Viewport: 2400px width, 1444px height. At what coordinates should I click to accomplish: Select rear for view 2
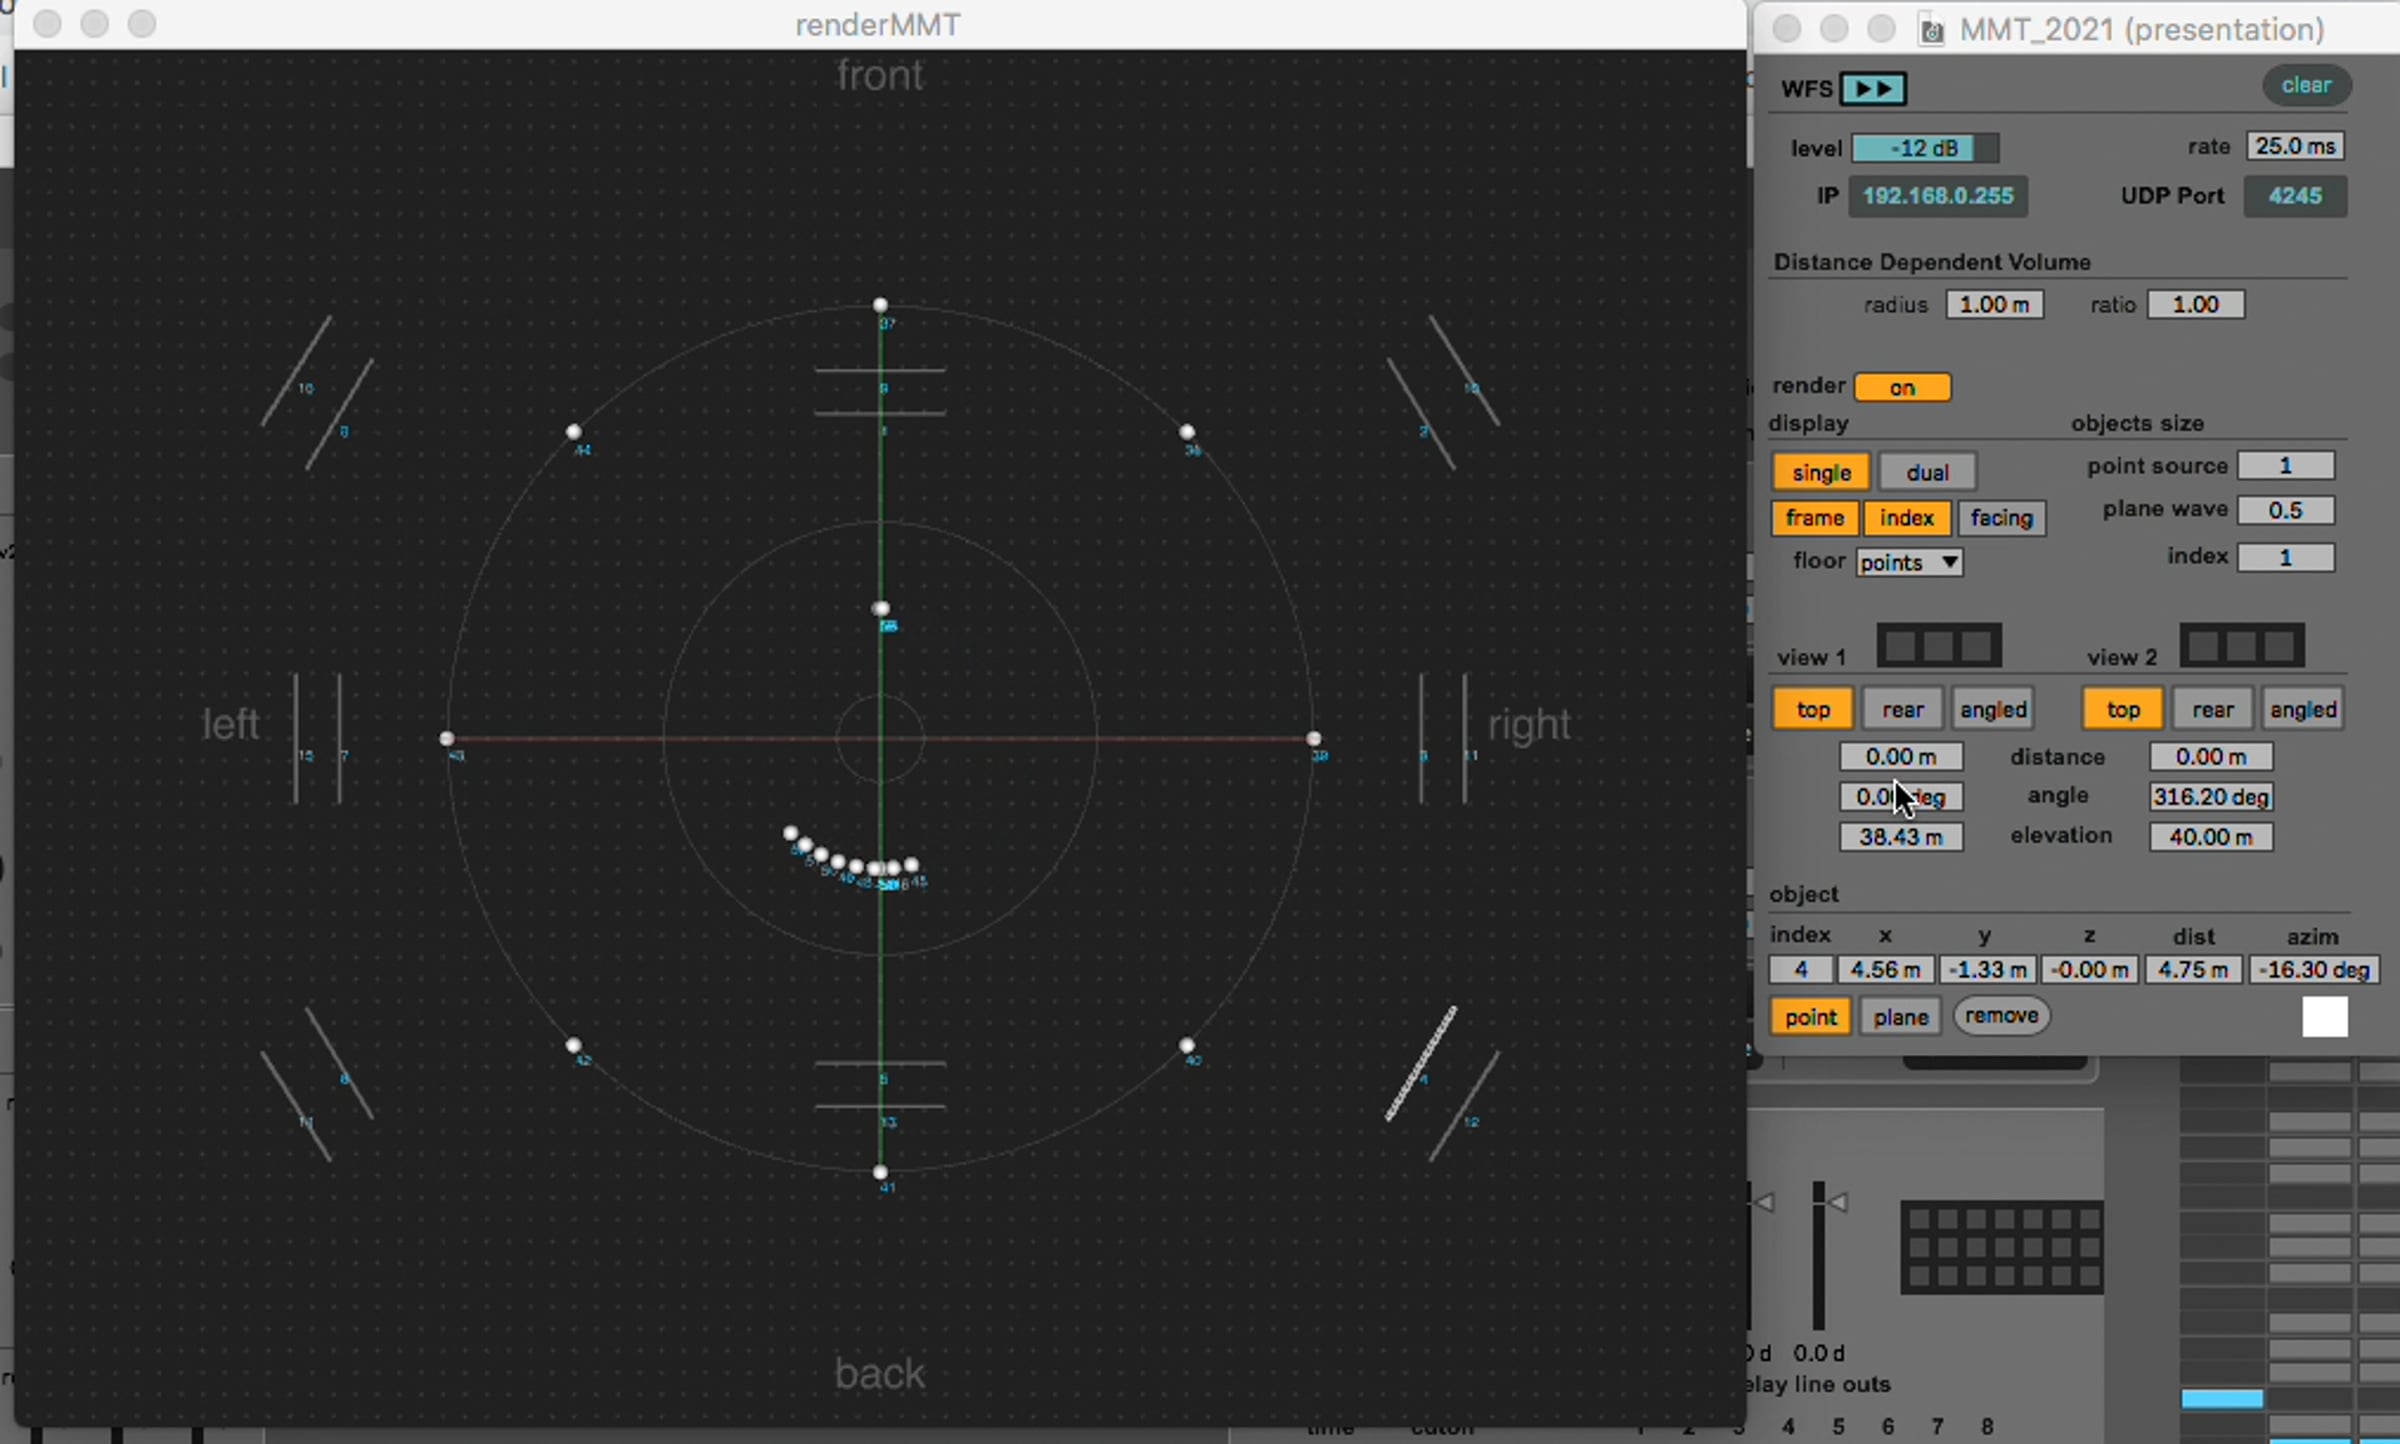2213,709
